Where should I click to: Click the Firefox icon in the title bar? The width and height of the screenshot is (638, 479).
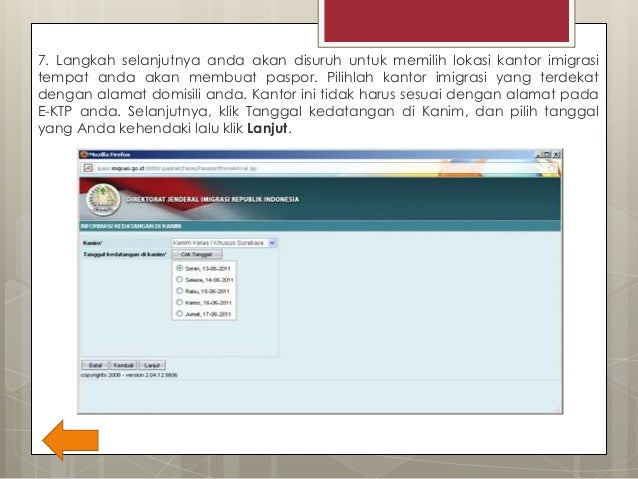tap(84, 155)
